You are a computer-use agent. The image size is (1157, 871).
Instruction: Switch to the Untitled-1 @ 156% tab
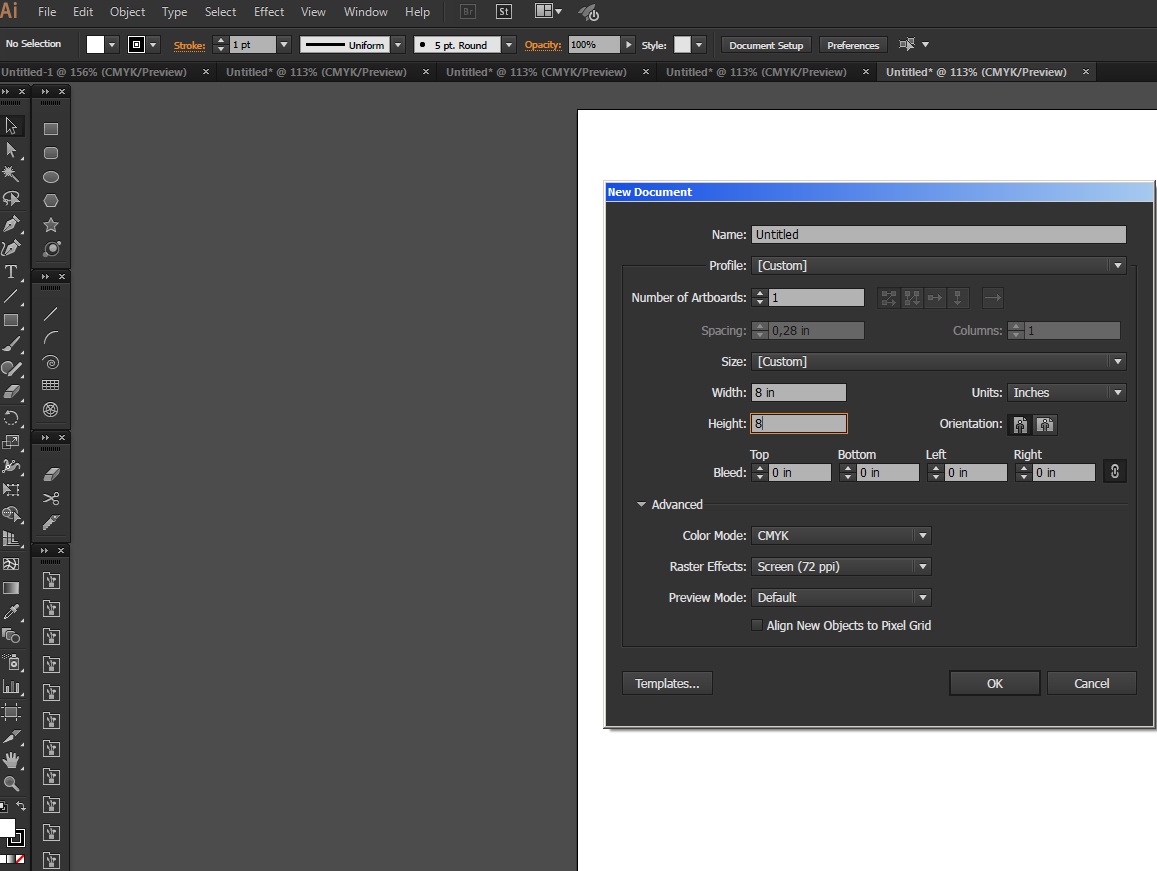click(95, 72)
